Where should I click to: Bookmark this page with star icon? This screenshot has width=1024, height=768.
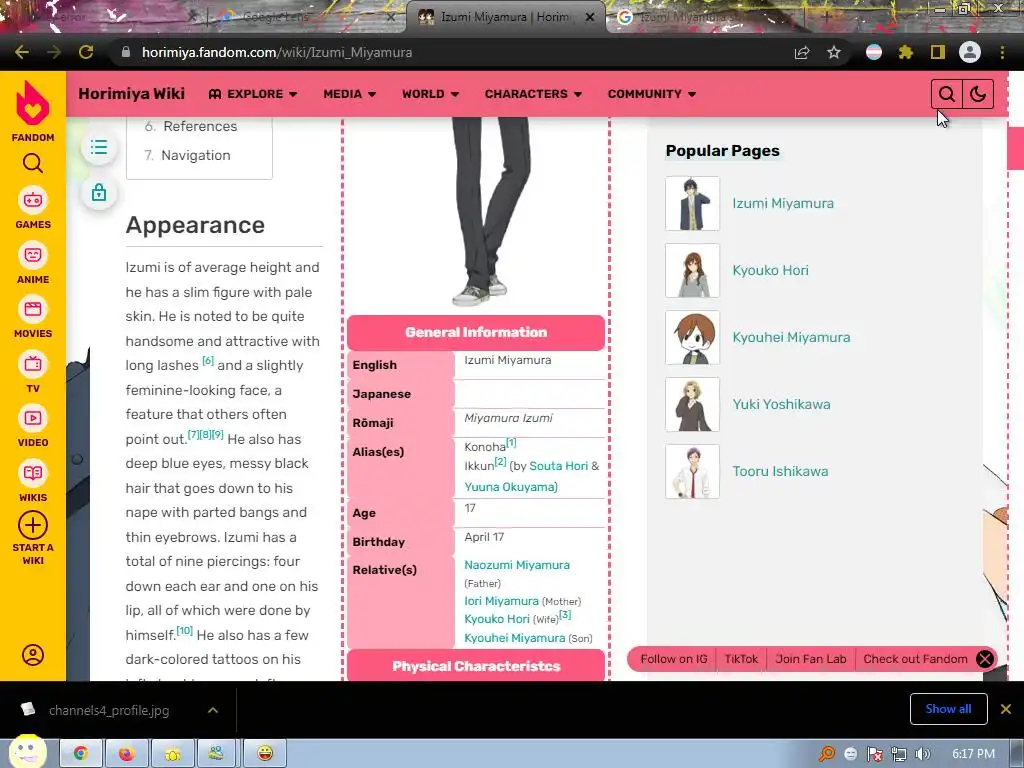point(834,52)
